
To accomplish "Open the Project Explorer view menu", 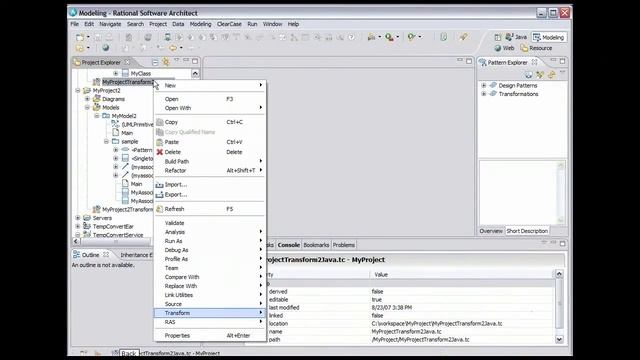I will coord(176,61).
